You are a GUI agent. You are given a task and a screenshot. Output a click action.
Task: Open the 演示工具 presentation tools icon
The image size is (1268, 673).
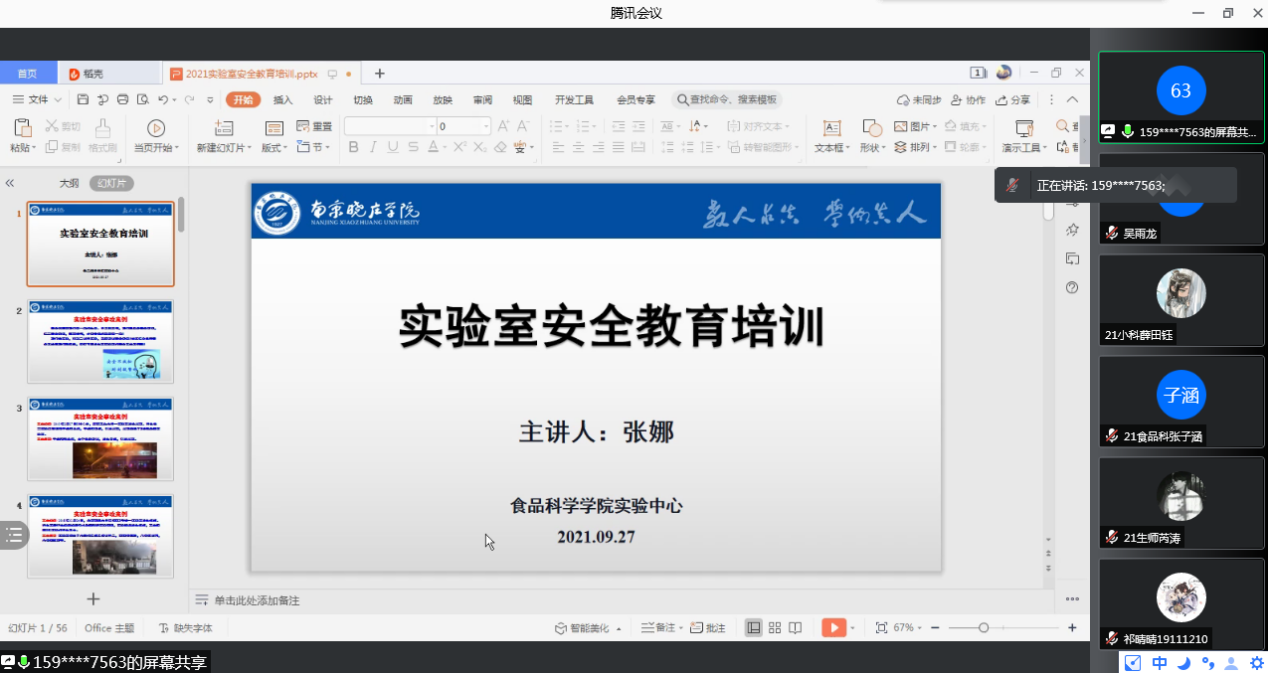1024,128
